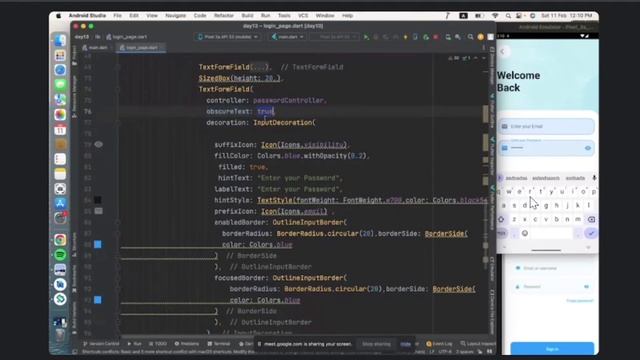Open the Run tool window tab

(135, 344)
